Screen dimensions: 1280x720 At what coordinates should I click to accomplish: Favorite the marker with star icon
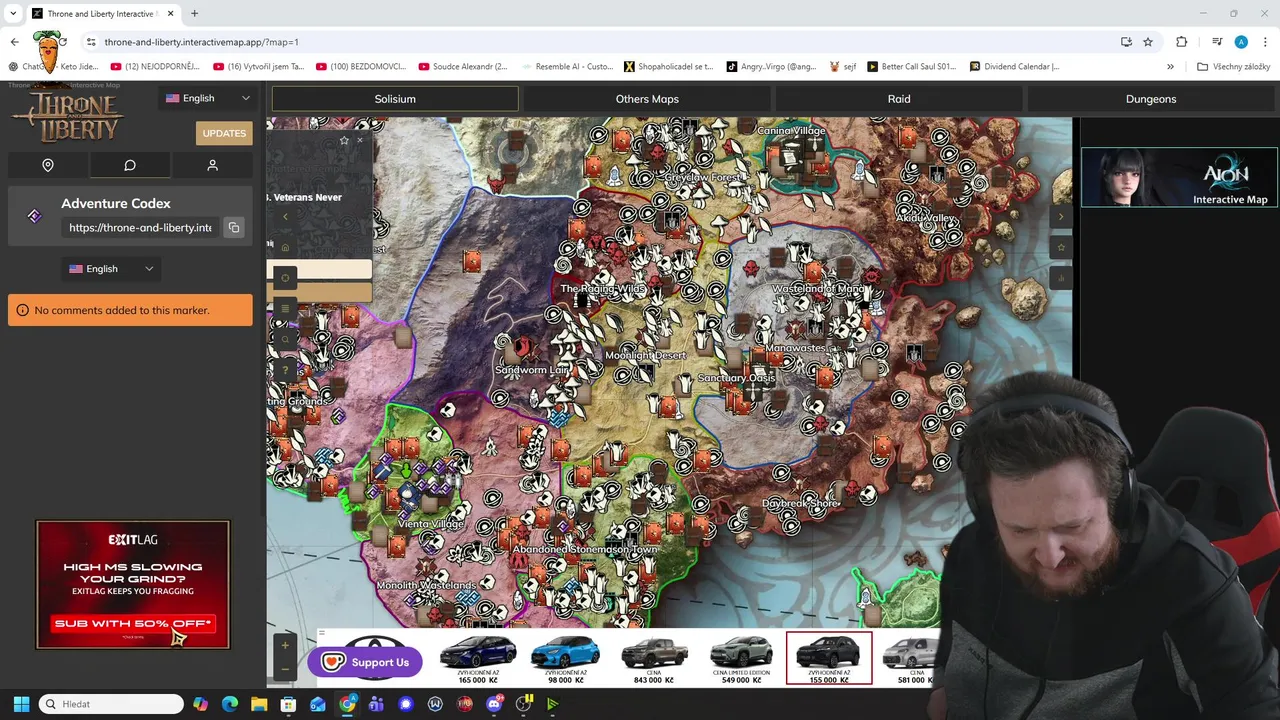(x=344, y=140)
